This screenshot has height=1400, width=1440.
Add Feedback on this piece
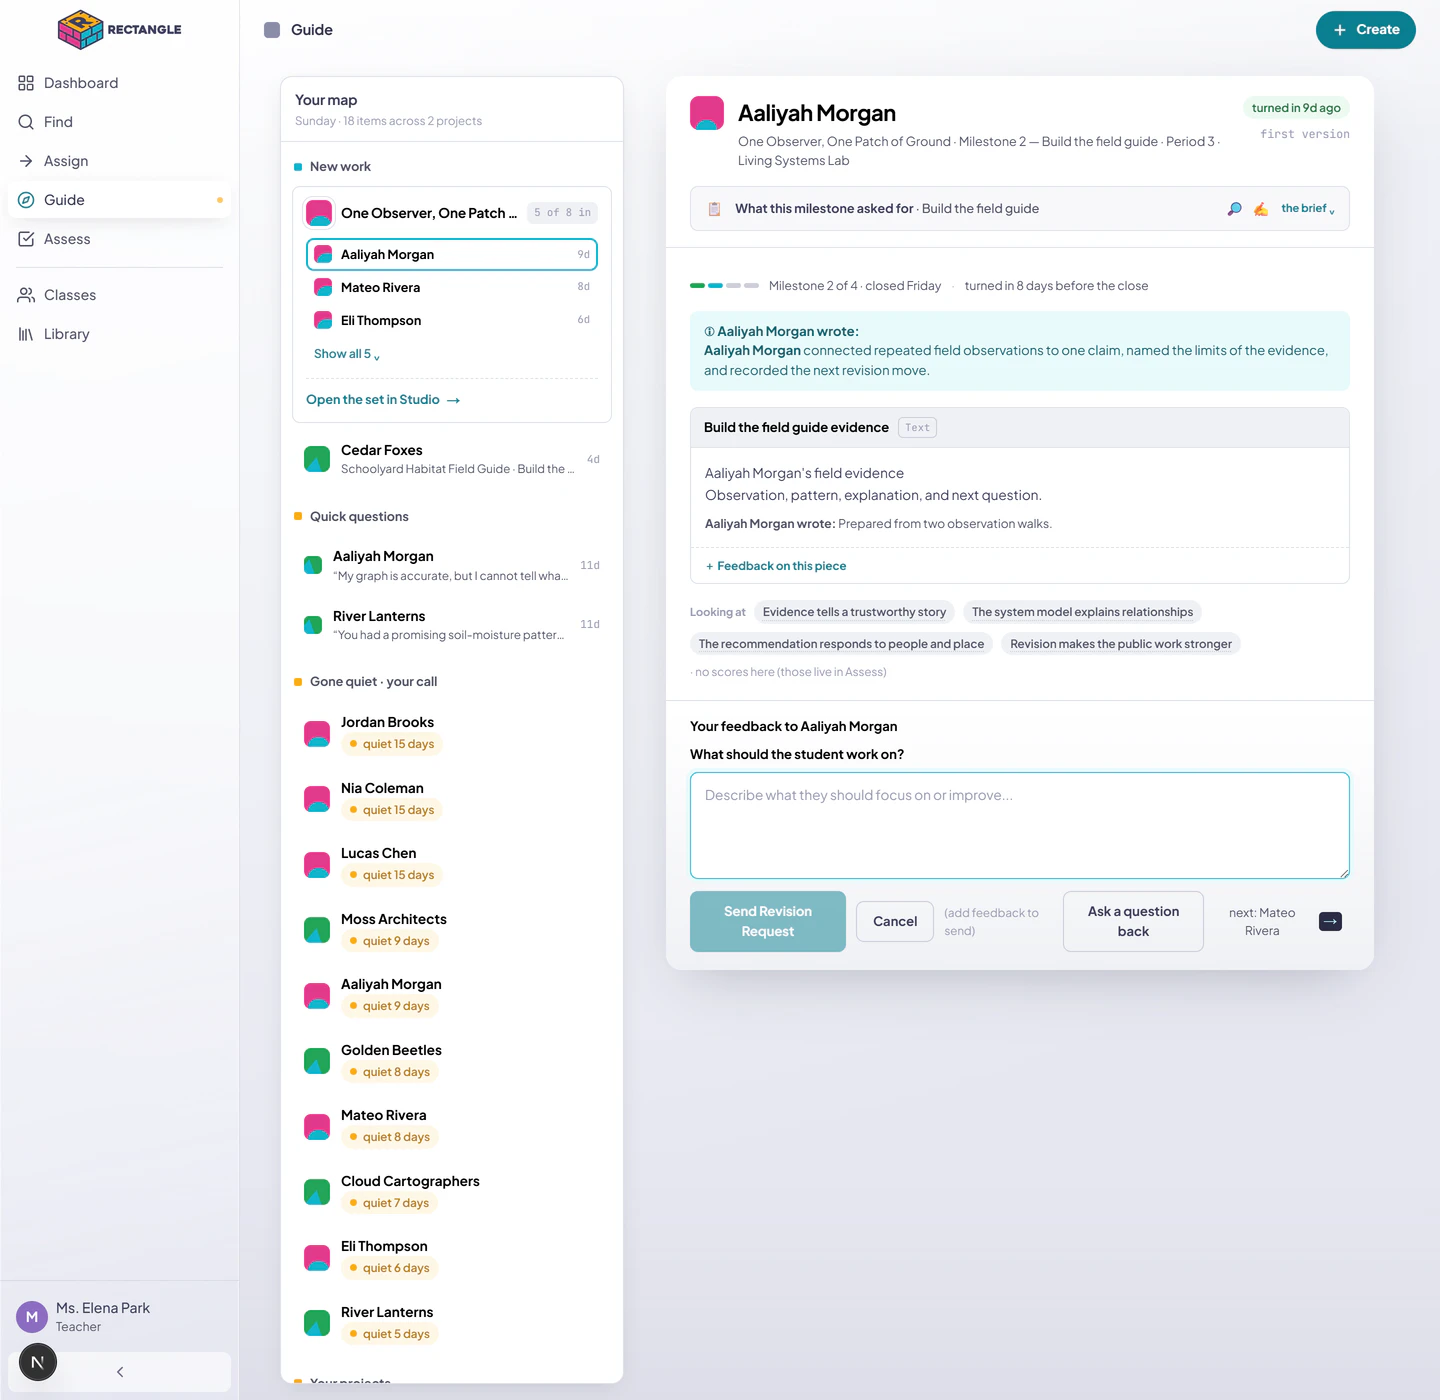776,566
